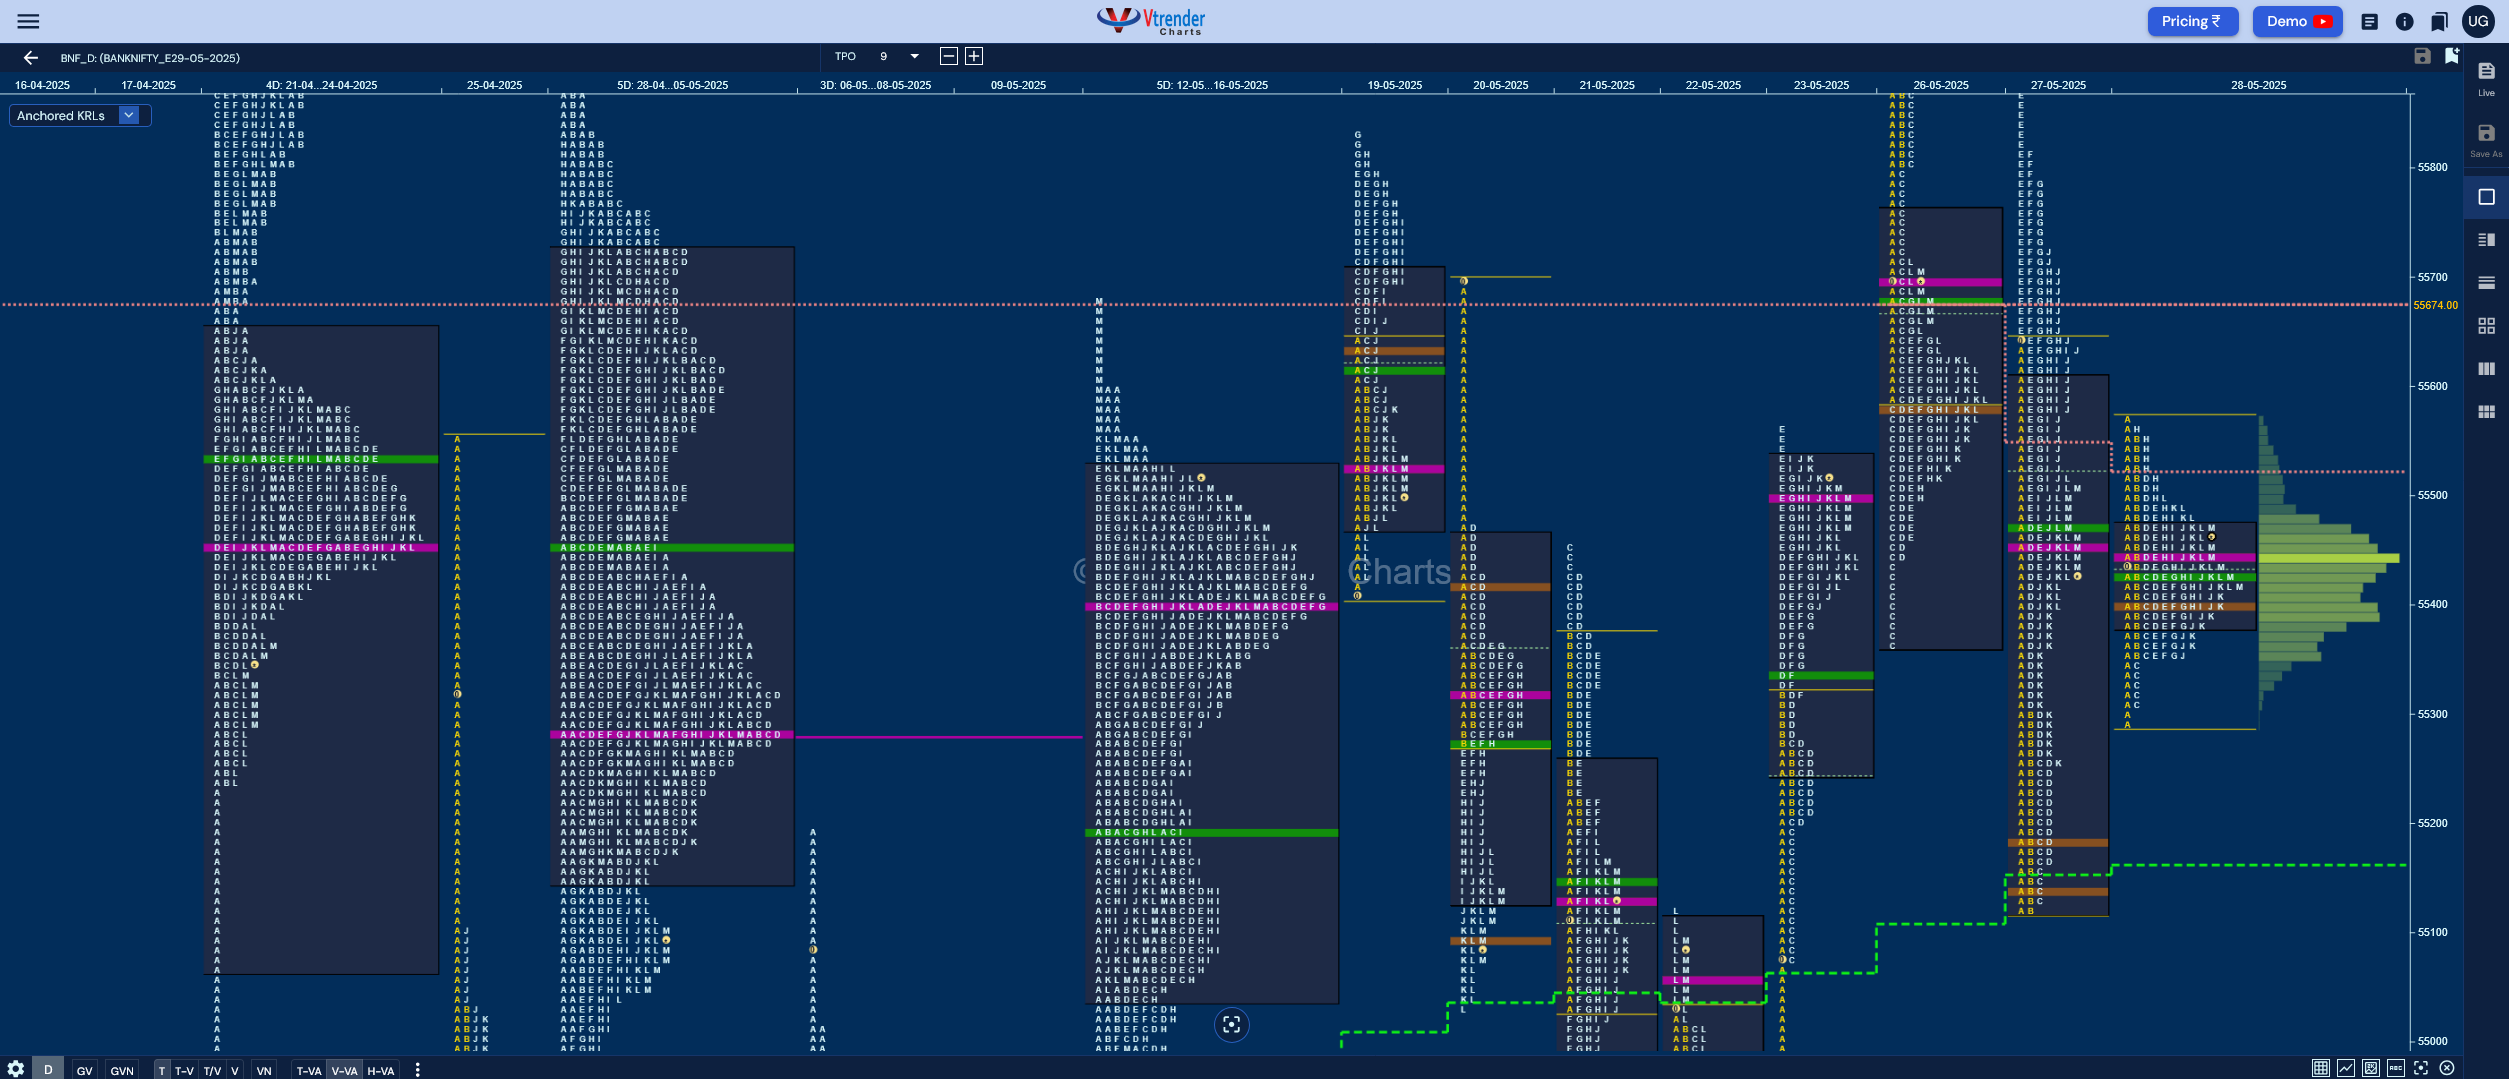The image size is (2509, 1080).
Task: Open the TPO size dropdown arrow
Action: point(914,56)
